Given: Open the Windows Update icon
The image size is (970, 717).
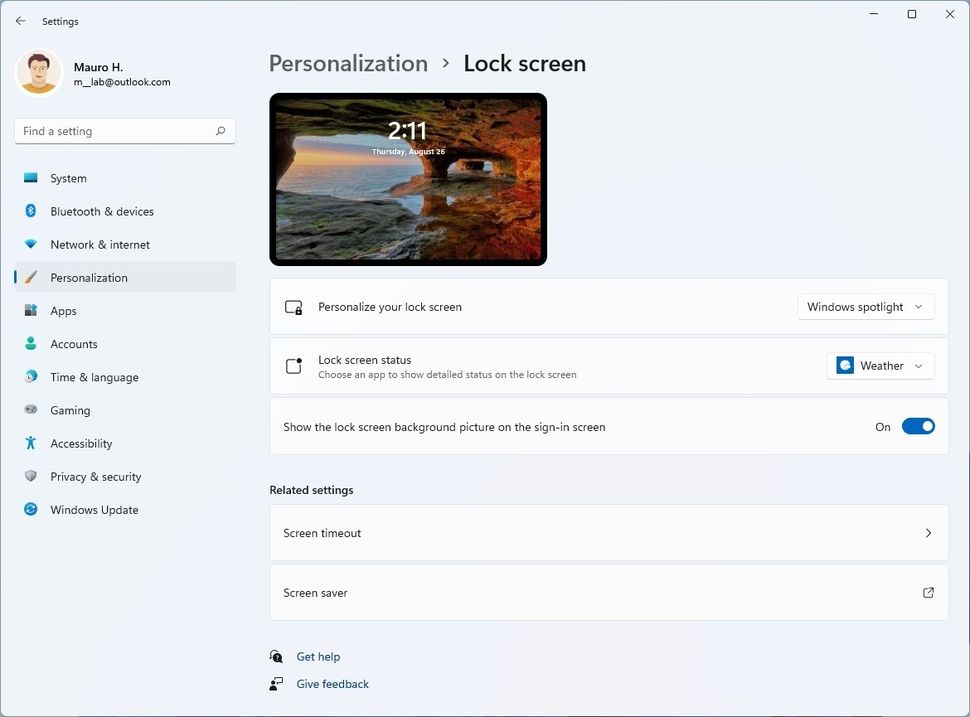Looking at the screenshot, I should tap(31, 510).
